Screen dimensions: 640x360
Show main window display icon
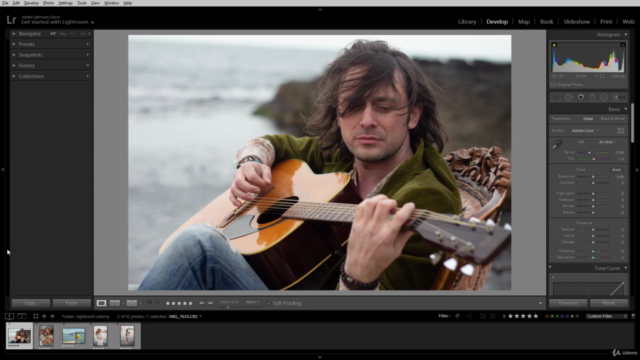click(x=9, y=316)
